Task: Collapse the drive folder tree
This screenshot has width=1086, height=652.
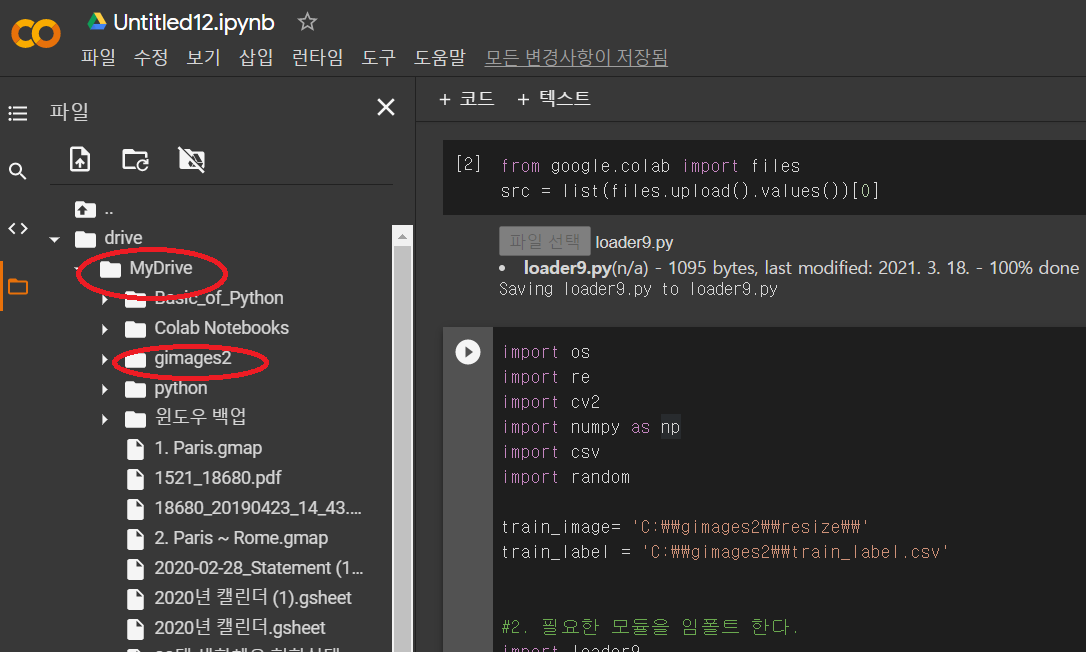Action: pos(55,239)
